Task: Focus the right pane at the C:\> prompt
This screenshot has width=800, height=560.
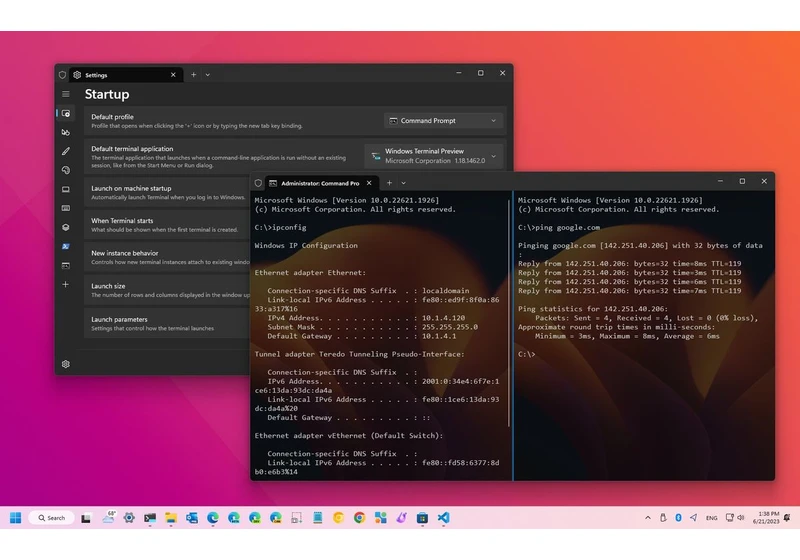Action: (x=527, y=354)
